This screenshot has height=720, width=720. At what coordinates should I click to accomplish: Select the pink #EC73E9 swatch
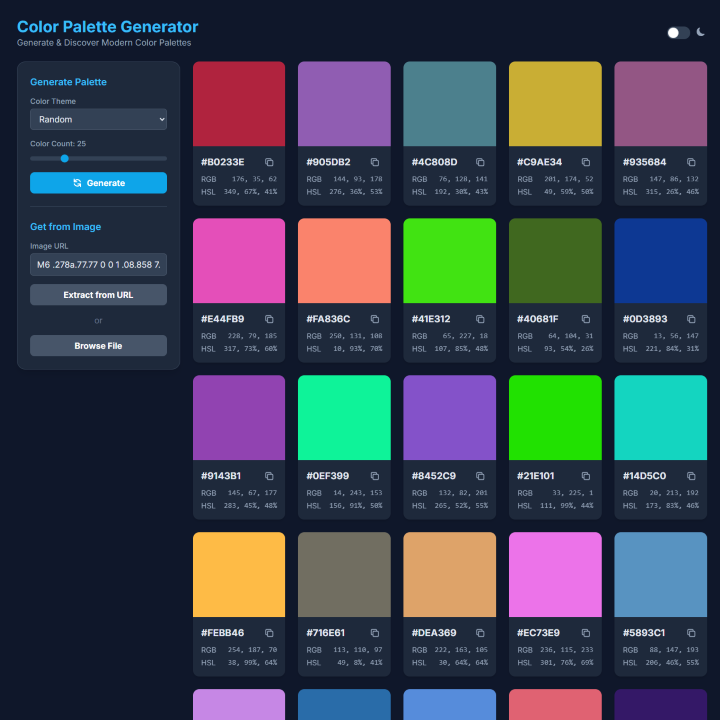click(555, 574)
